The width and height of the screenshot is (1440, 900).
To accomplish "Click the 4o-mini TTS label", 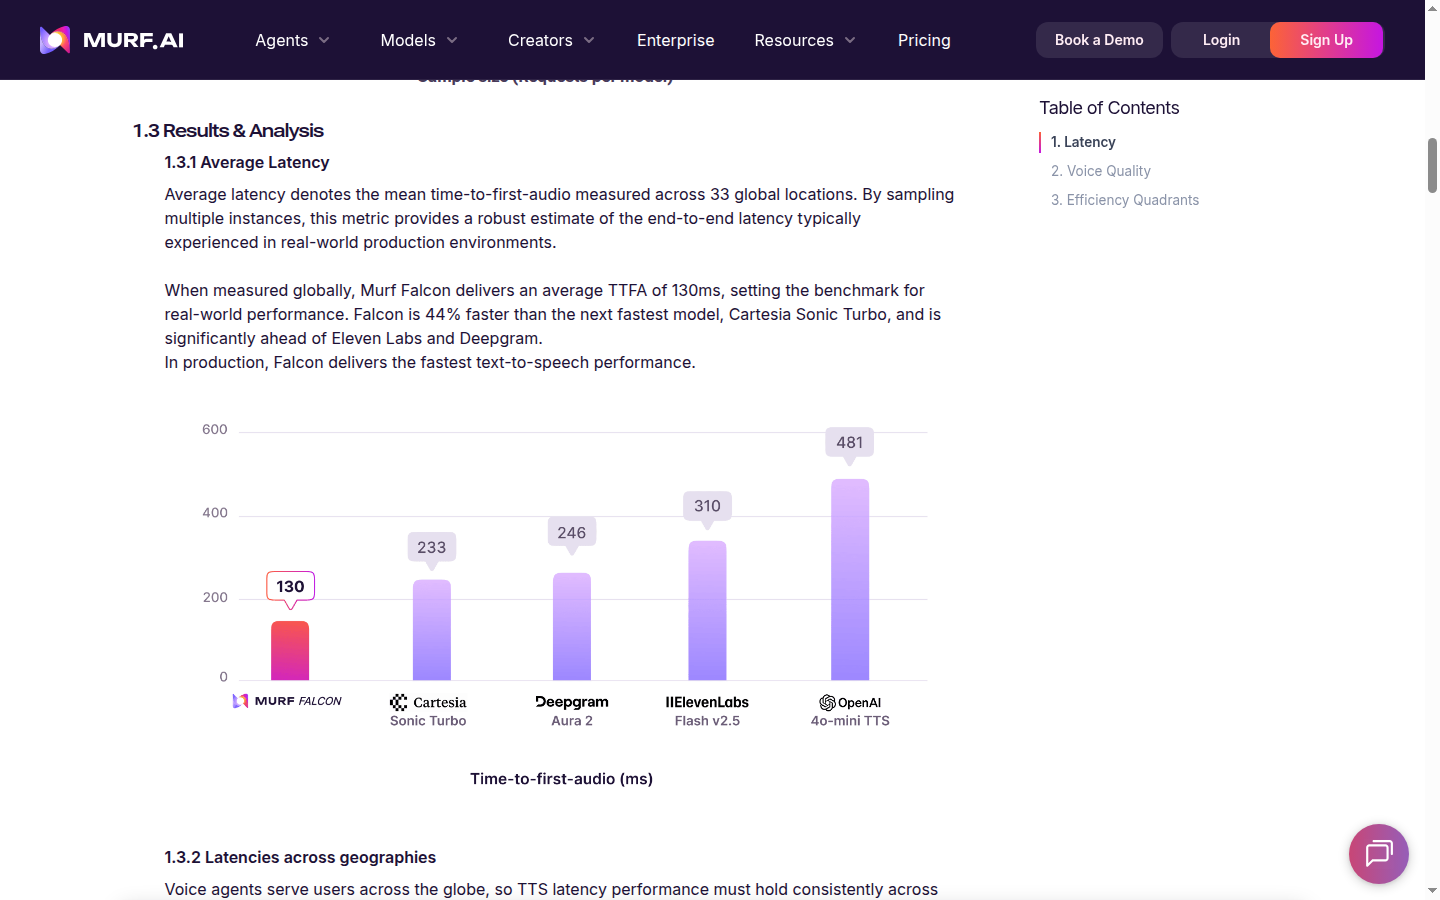I will [850, 721].
